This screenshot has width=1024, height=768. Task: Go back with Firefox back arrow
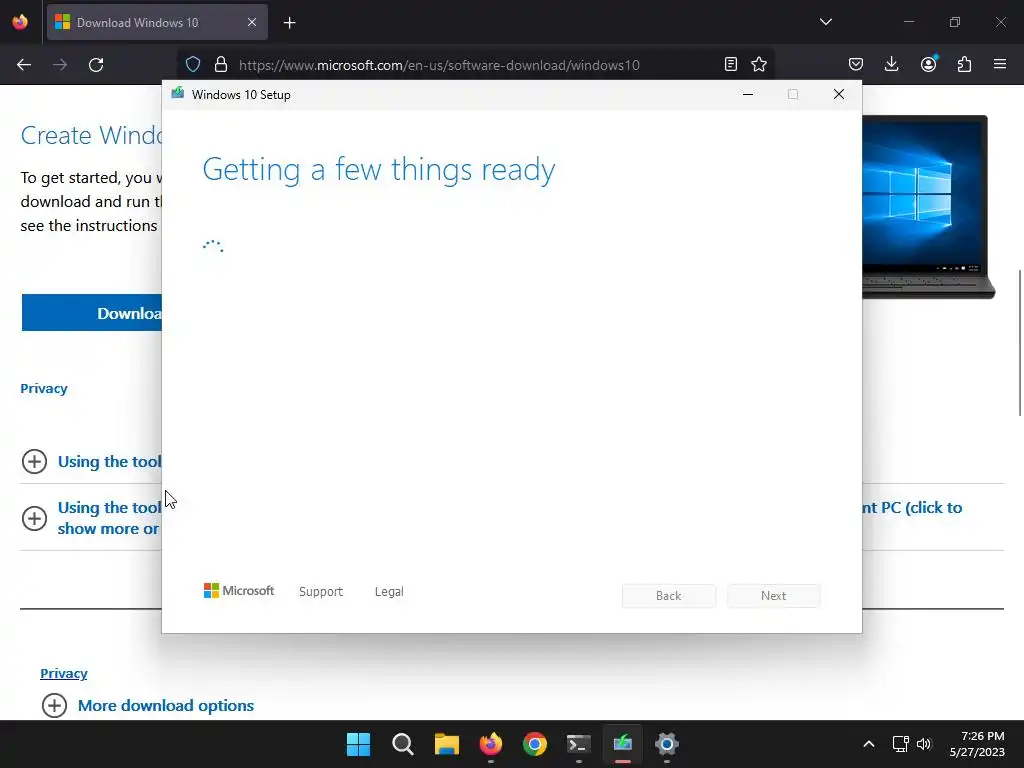(24, 65)
